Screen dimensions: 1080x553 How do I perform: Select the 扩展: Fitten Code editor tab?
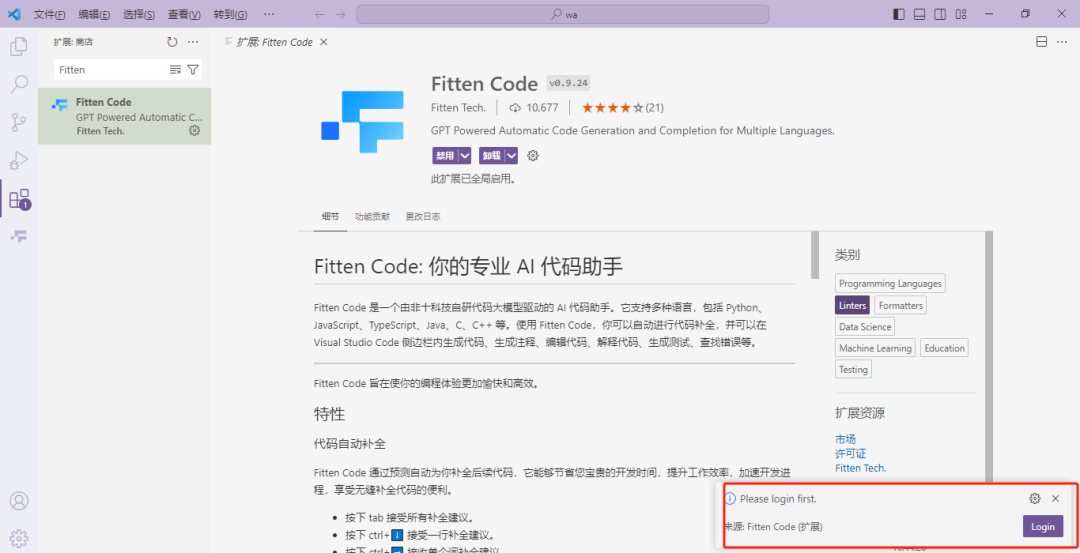pos(275,42)
